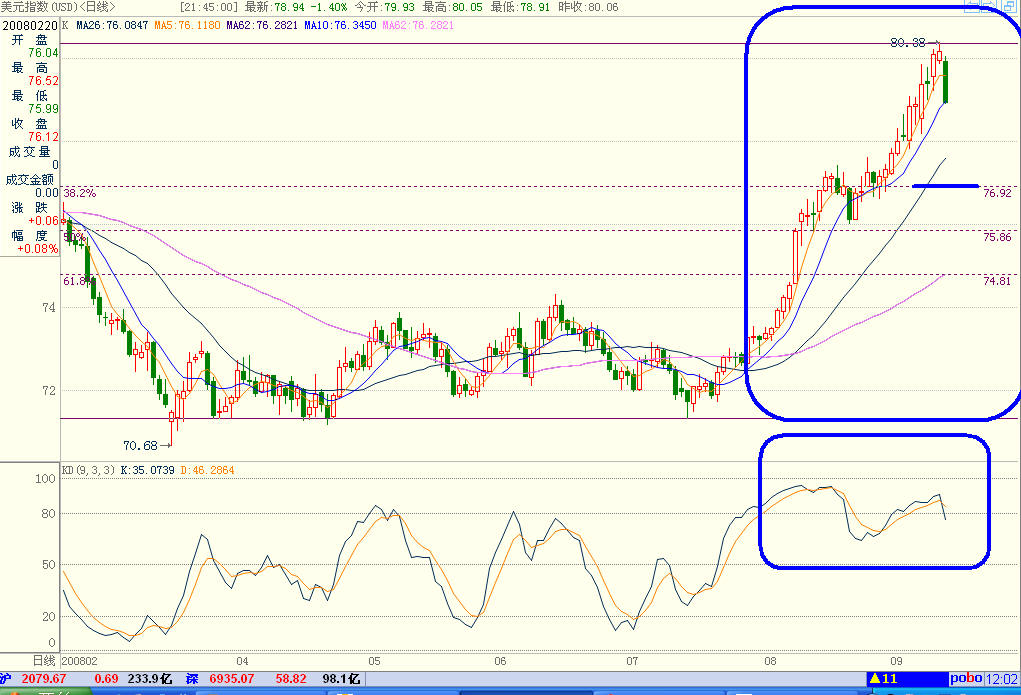
Task: Click the 05 month label on date axis
Action: (x=374, y=661)
